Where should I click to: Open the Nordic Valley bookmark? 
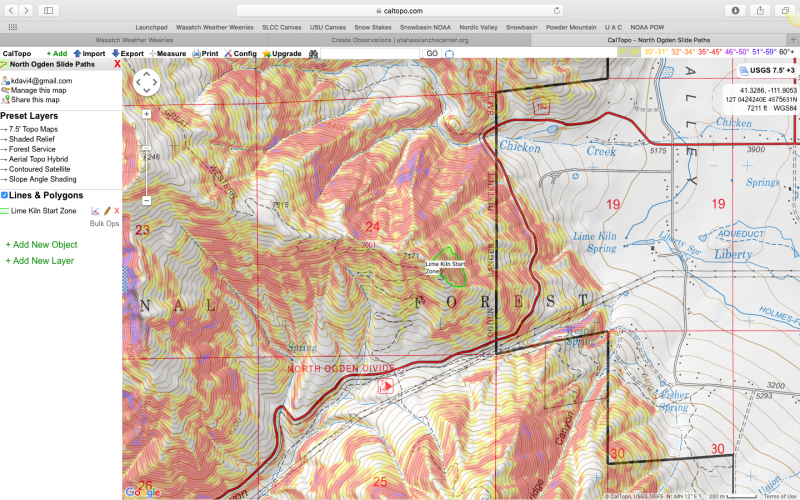[478, 28]
